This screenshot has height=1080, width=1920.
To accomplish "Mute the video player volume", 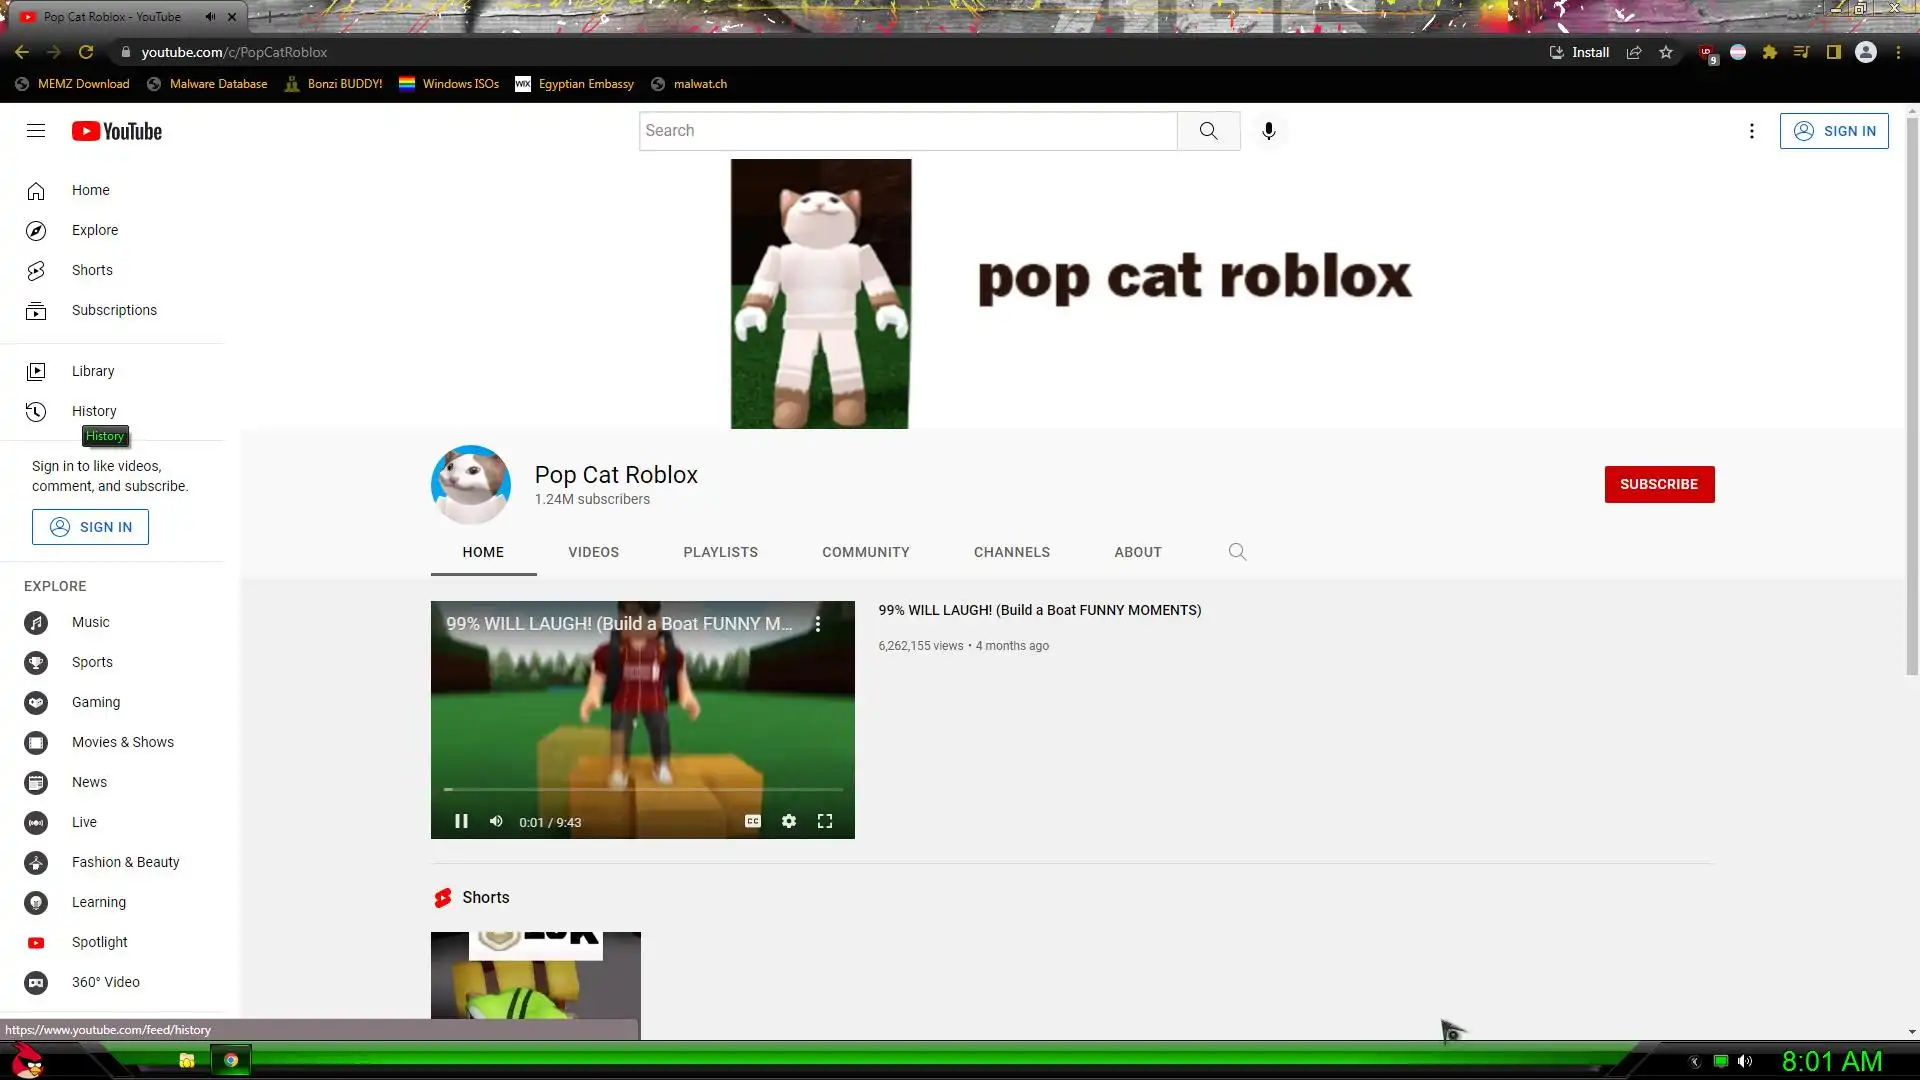I will coord(496,821).
